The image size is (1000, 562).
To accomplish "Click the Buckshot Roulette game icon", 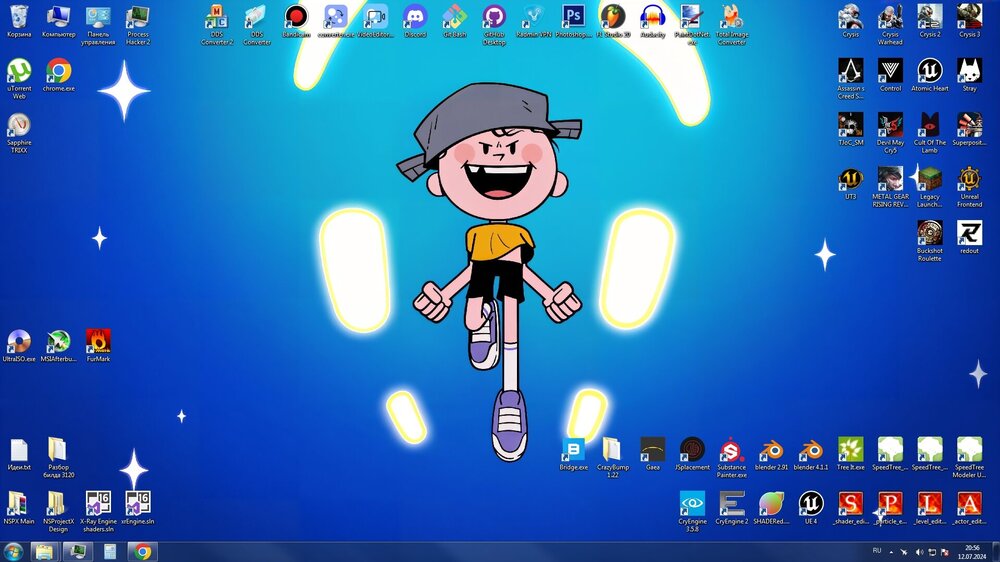I will 929,234.
